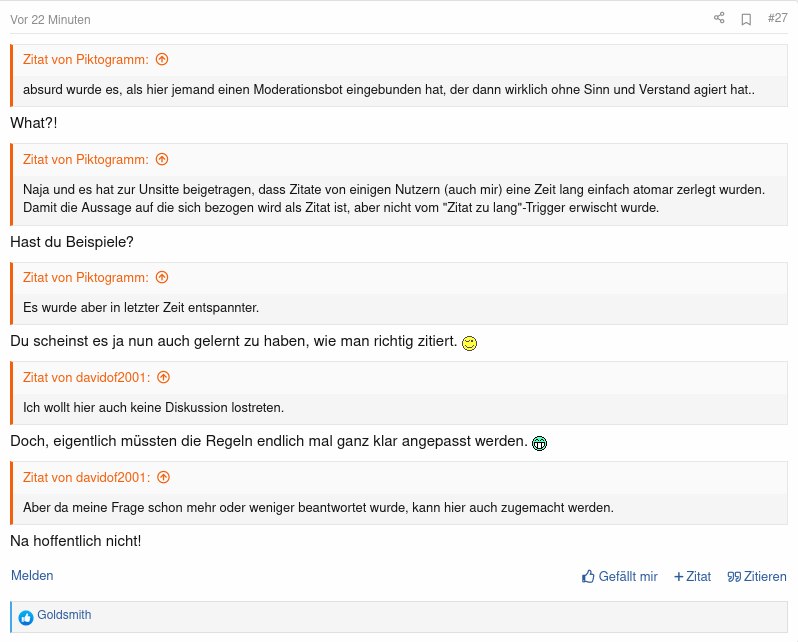Viewport: 798px width, 642px height.
Task: Click the up-arrow icon on the last davidof2001 quote
Action: tap(164, 477)
